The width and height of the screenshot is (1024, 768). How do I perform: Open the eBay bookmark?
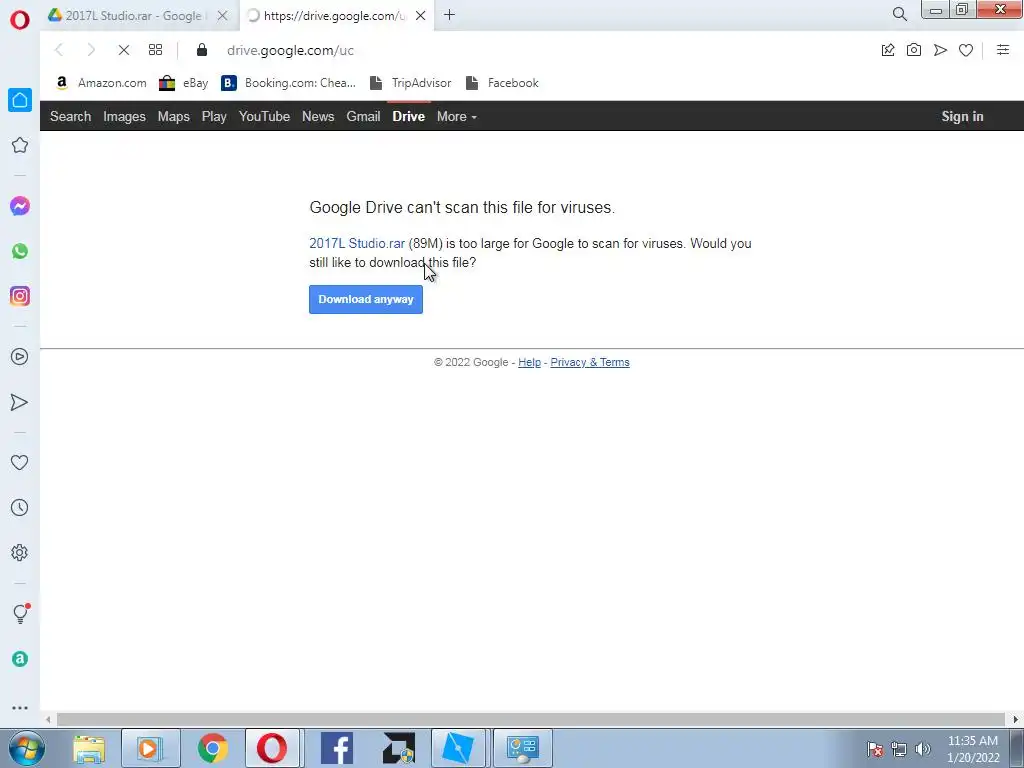pyautogui.click(x=184, y=83)
